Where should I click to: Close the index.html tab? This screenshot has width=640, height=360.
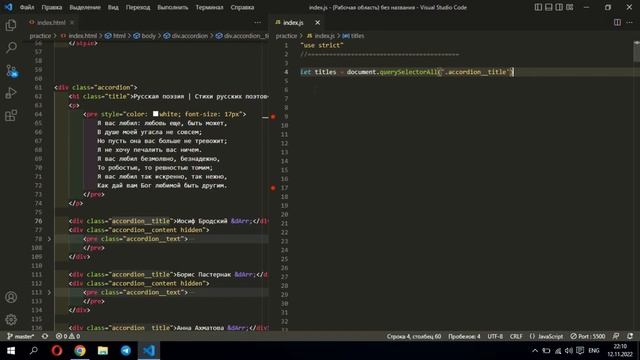(72, 22)
